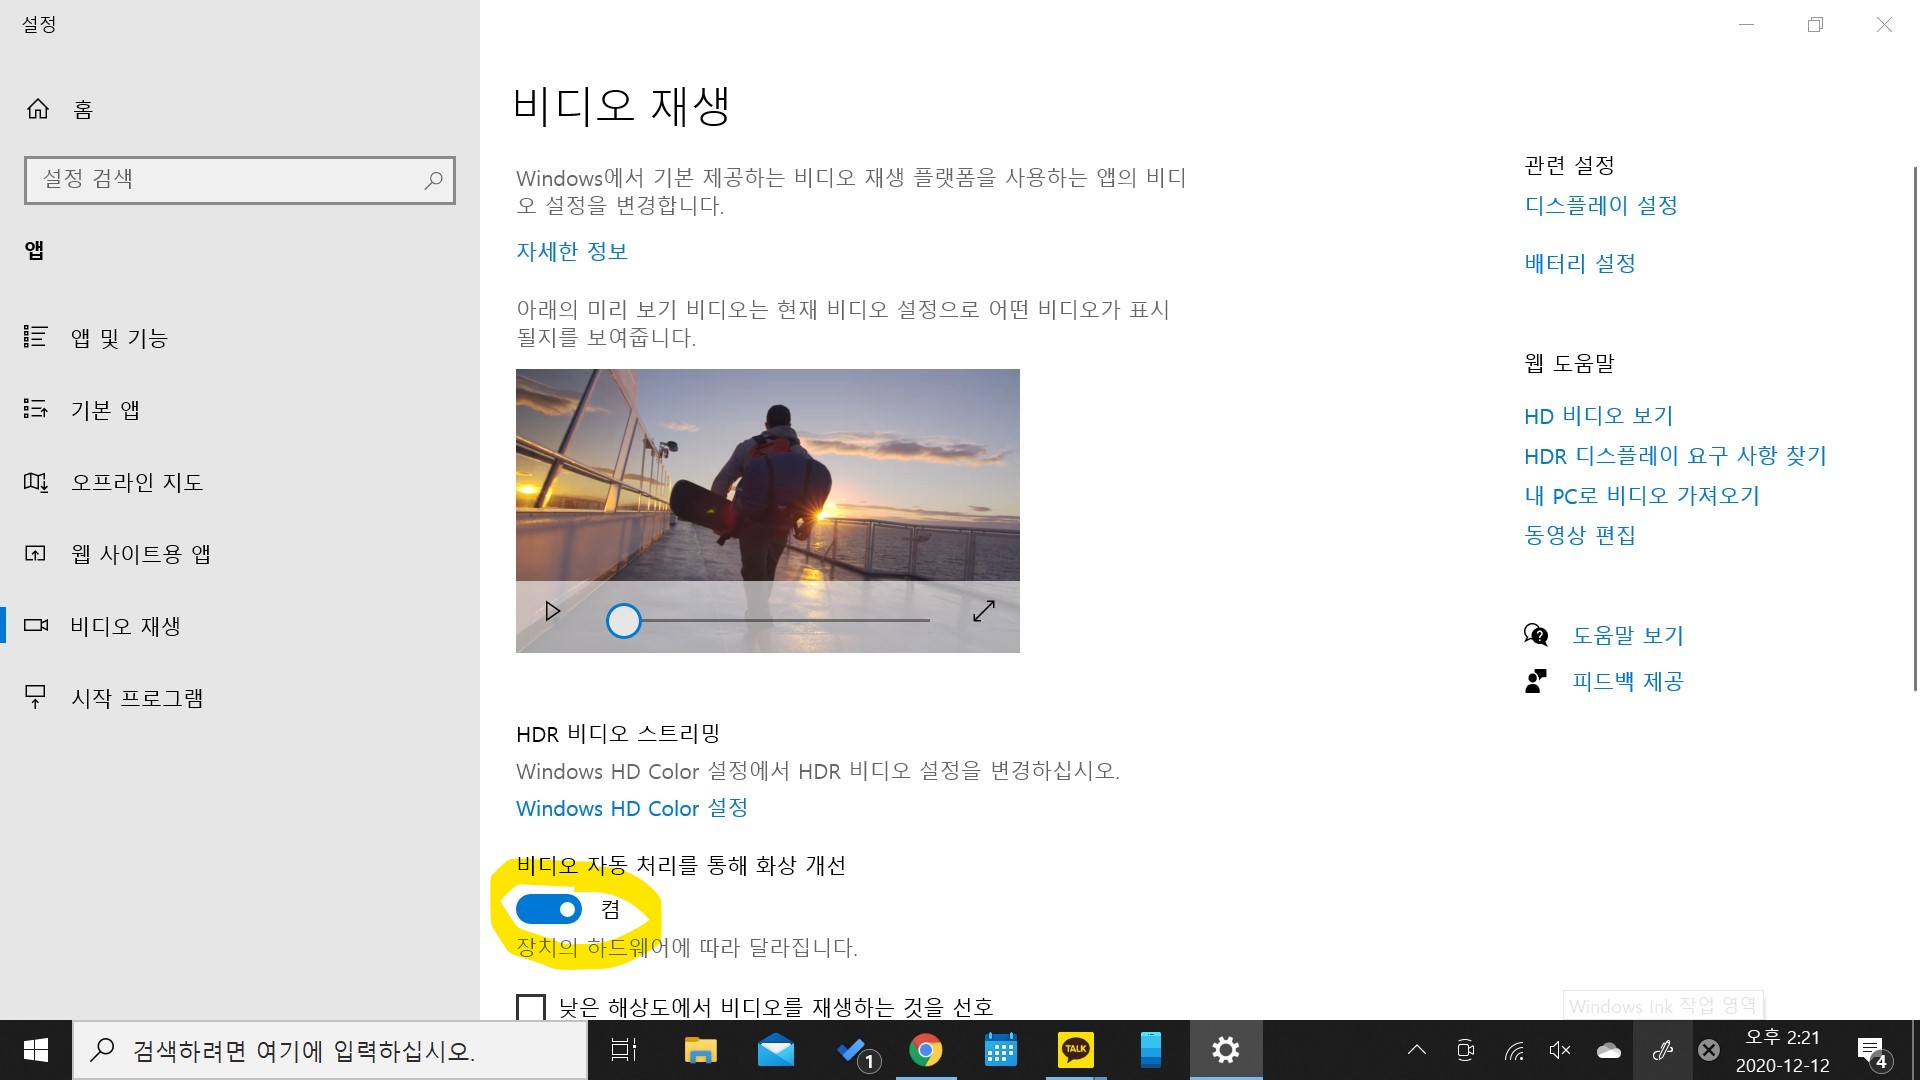The height and width of the screenshot is (1080, 1920).
Task: Click the muted volume tray icon
Action: coord(1560,1050)
